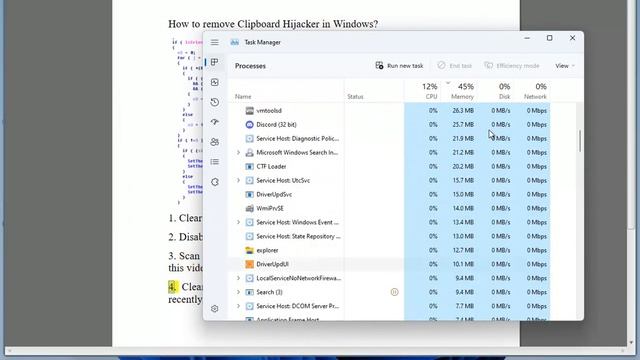Click the 26.3 MB memory value
This screenshot has height=360, width=640.
coord(463,111)
